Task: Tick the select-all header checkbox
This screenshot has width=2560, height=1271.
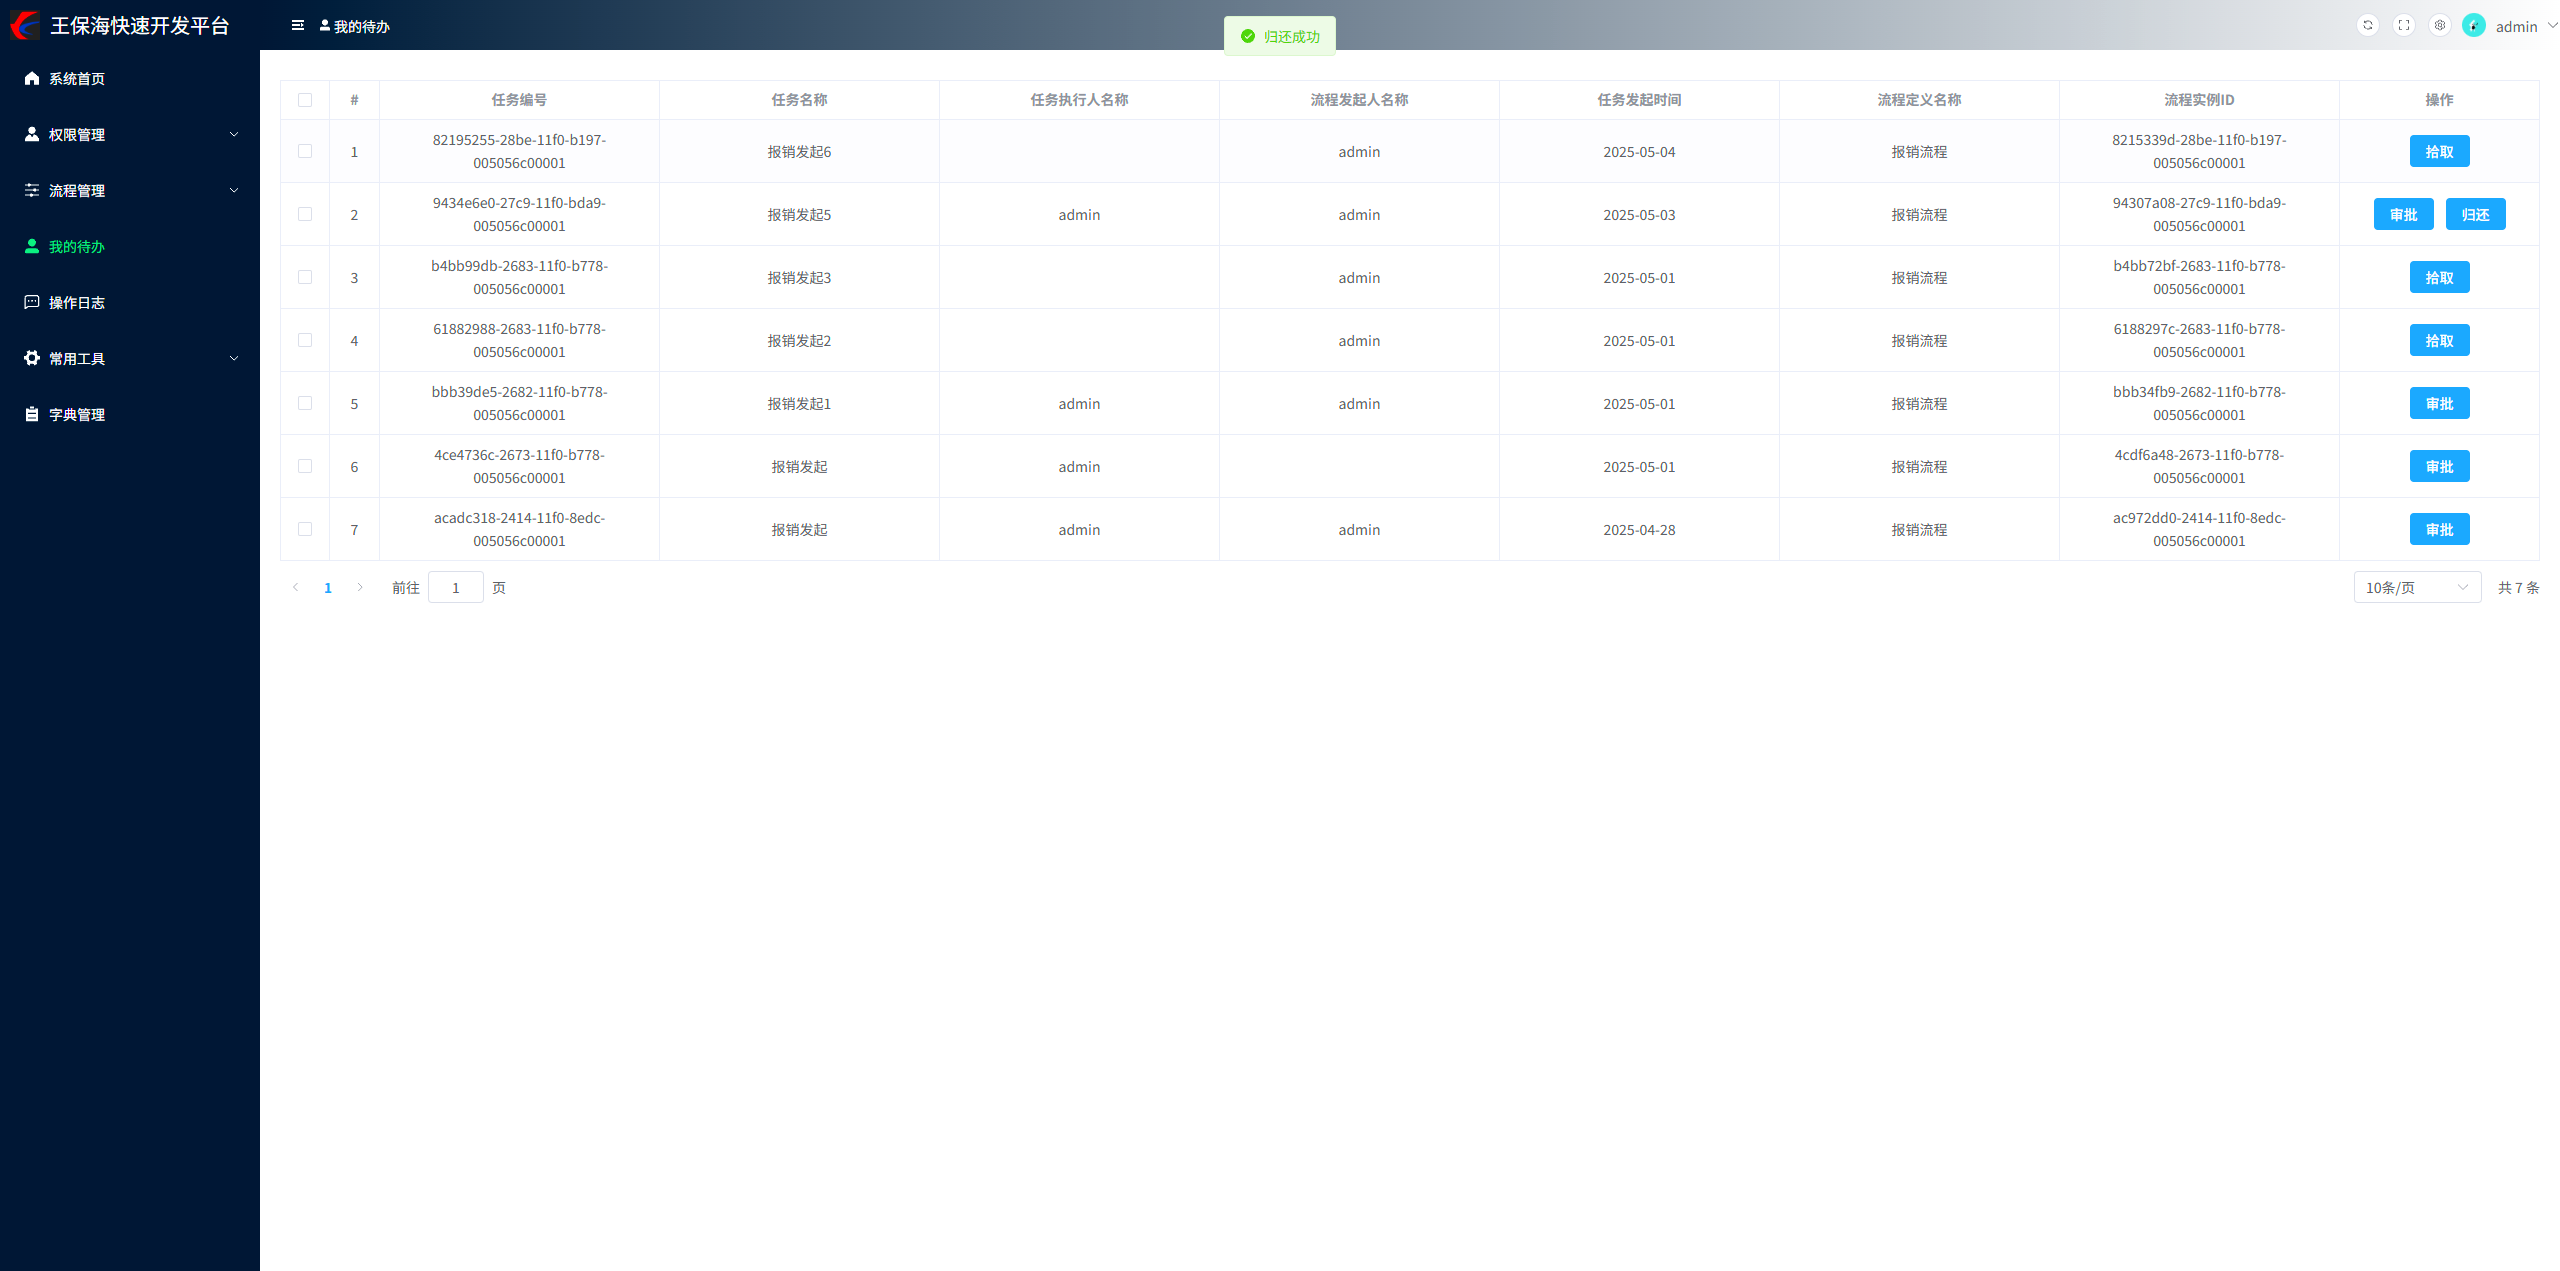Action: coord(305,100)
